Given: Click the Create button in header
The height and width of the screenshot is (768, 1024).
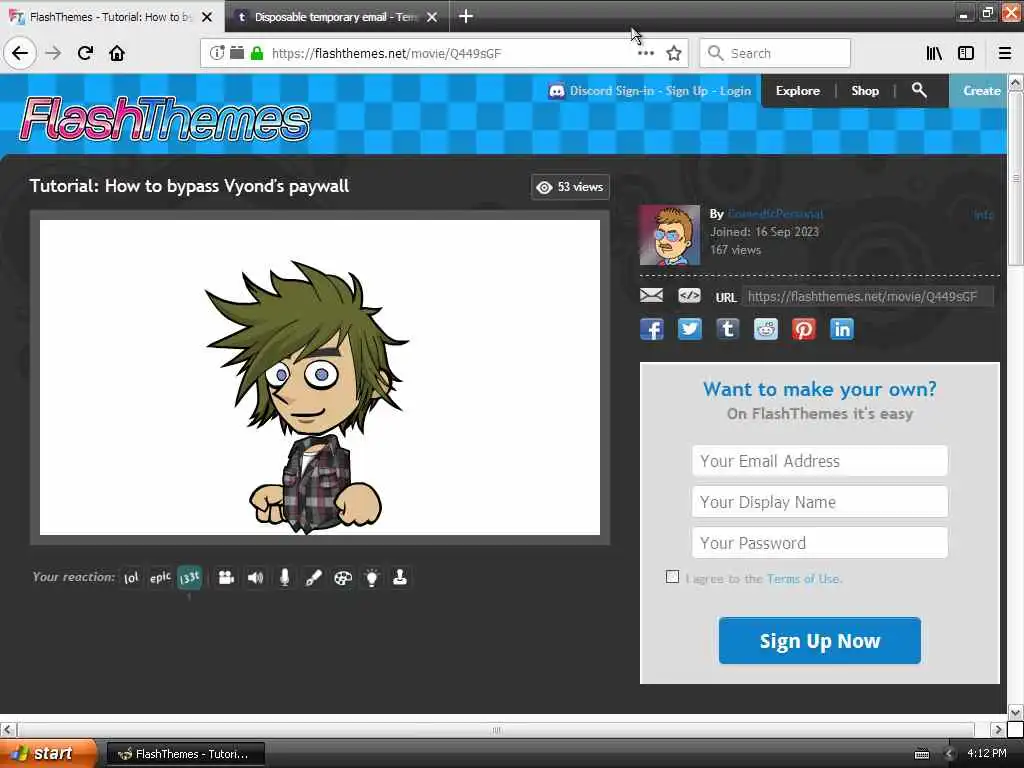Looking at the screenshot, I should [981, 91].
